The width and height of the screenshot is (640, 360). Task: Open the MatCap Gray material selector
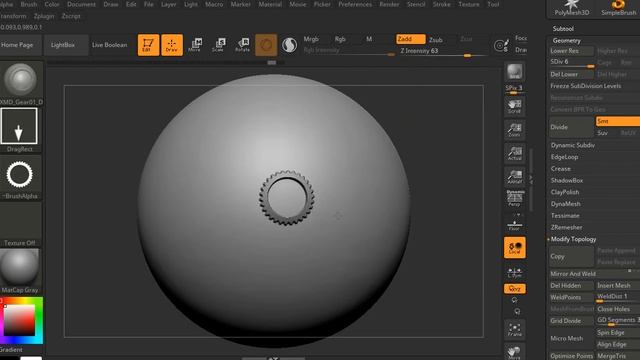[x=20, y=271]
